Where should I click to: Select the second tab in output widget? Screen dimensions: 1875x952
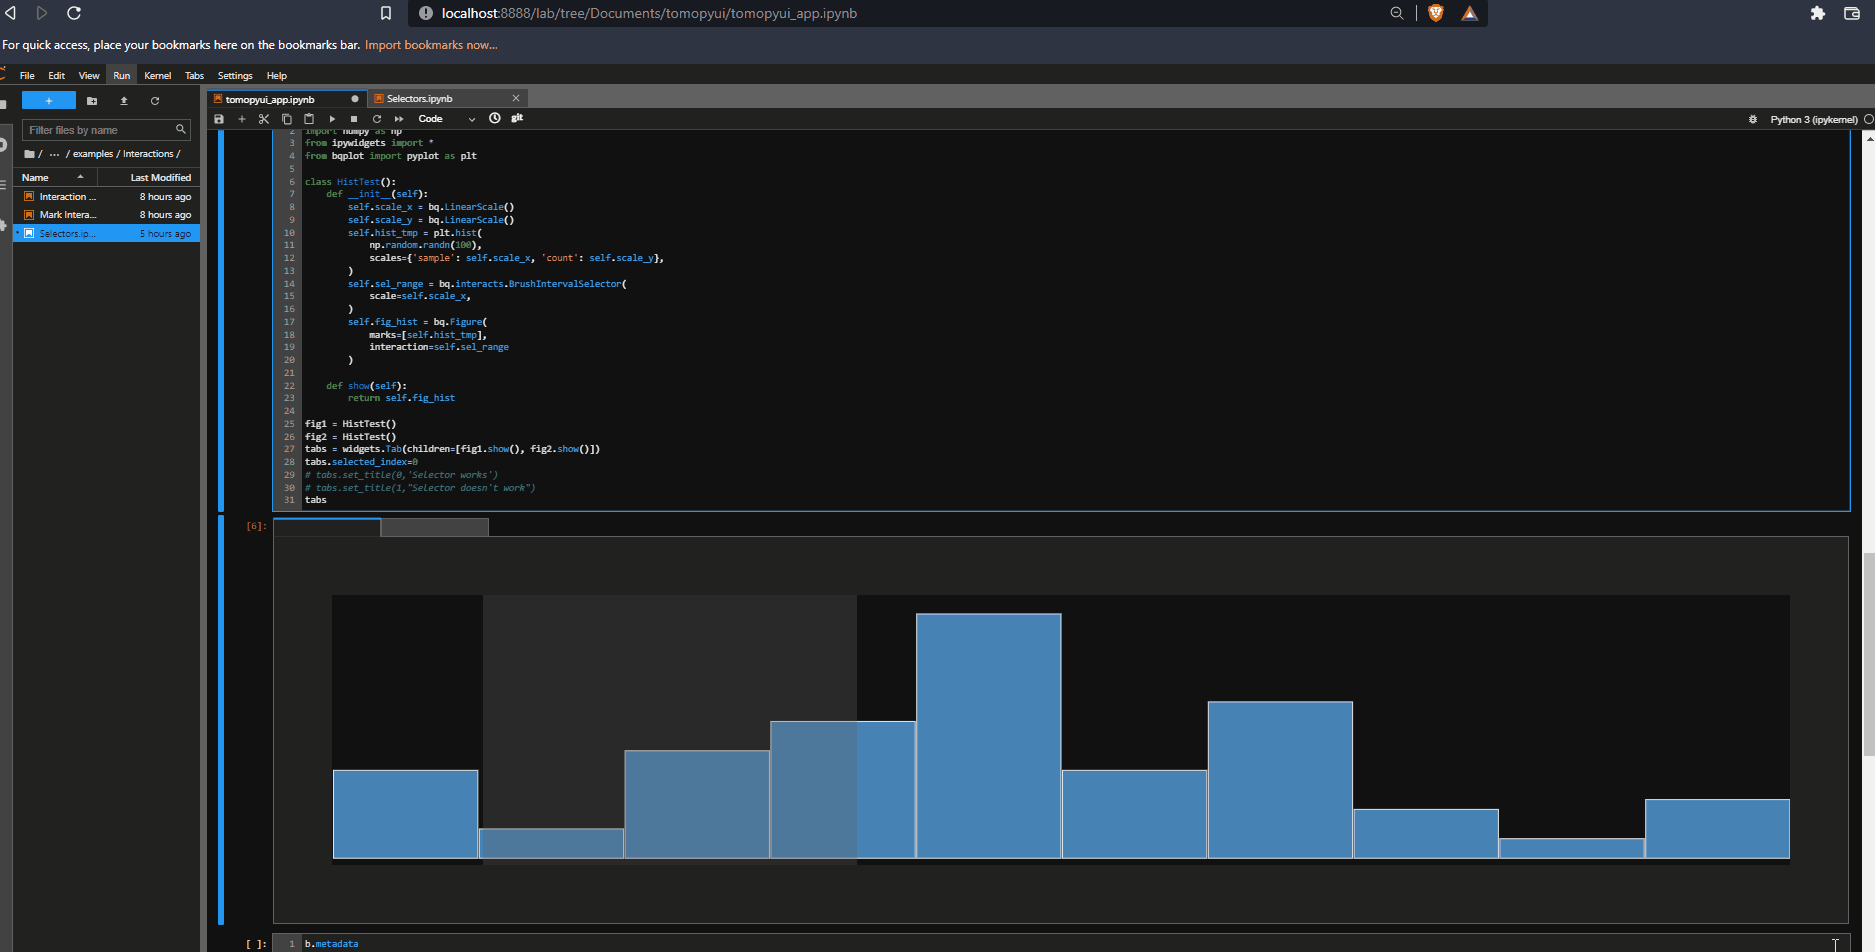(x=434, y=527)
